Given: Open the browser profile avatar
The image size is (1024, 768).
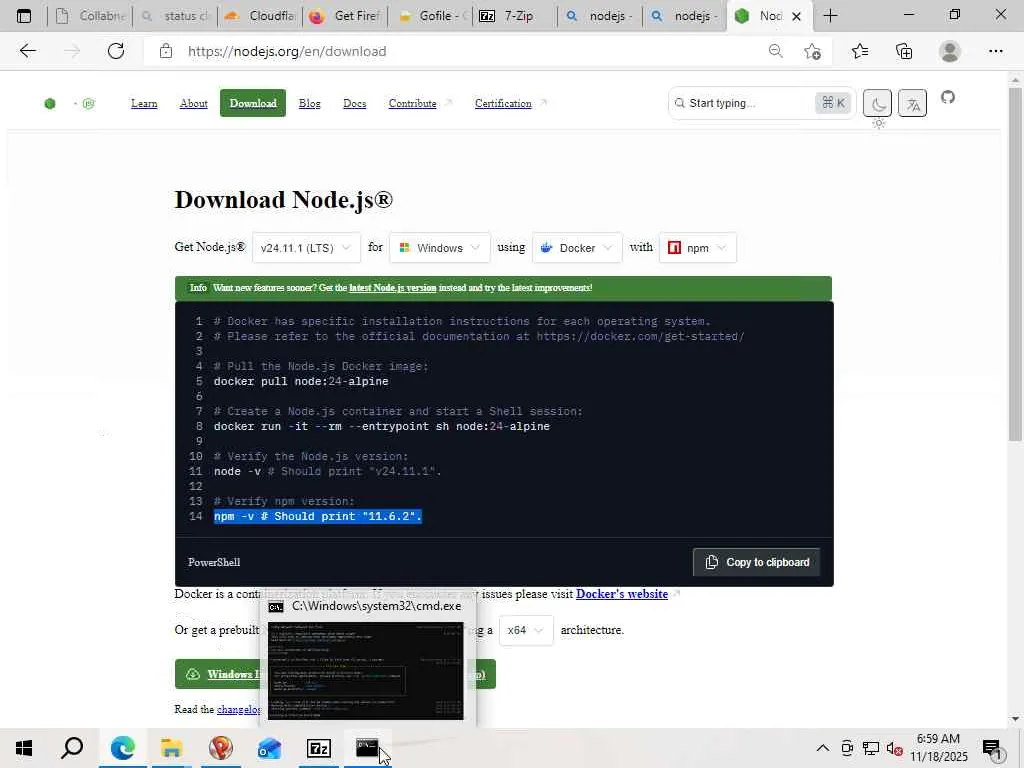Looking at the screenshot, I should pos(950,51).
